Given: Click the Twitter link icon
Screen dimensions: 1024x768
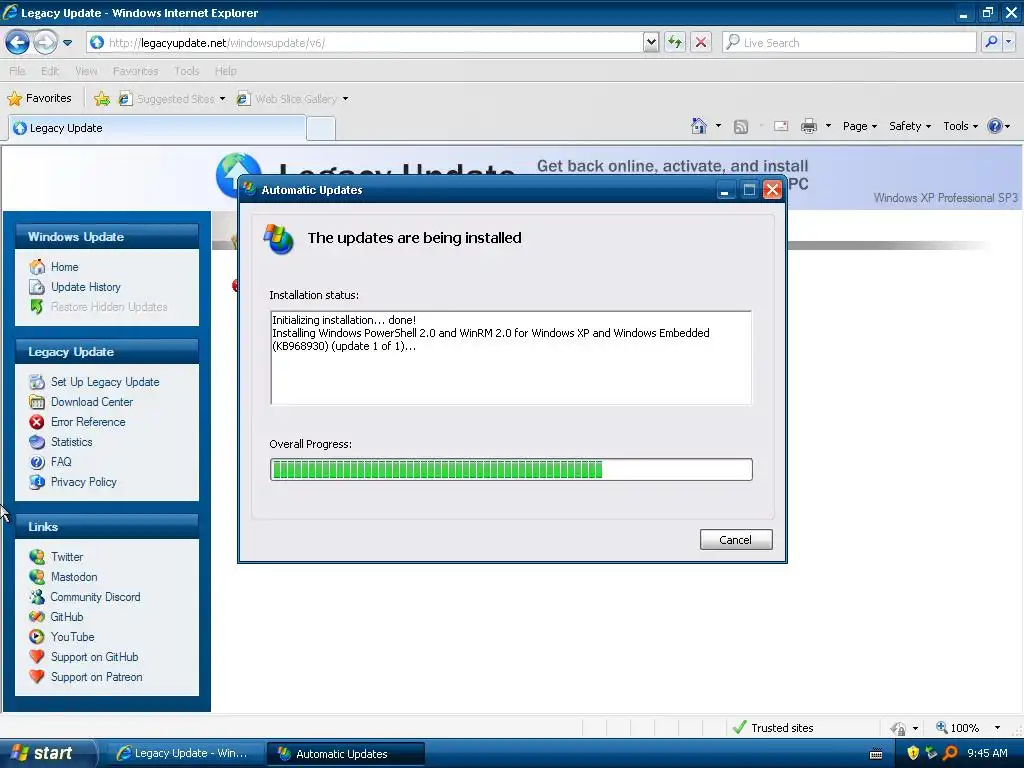Looking at the screenshot, I should 37,557.
